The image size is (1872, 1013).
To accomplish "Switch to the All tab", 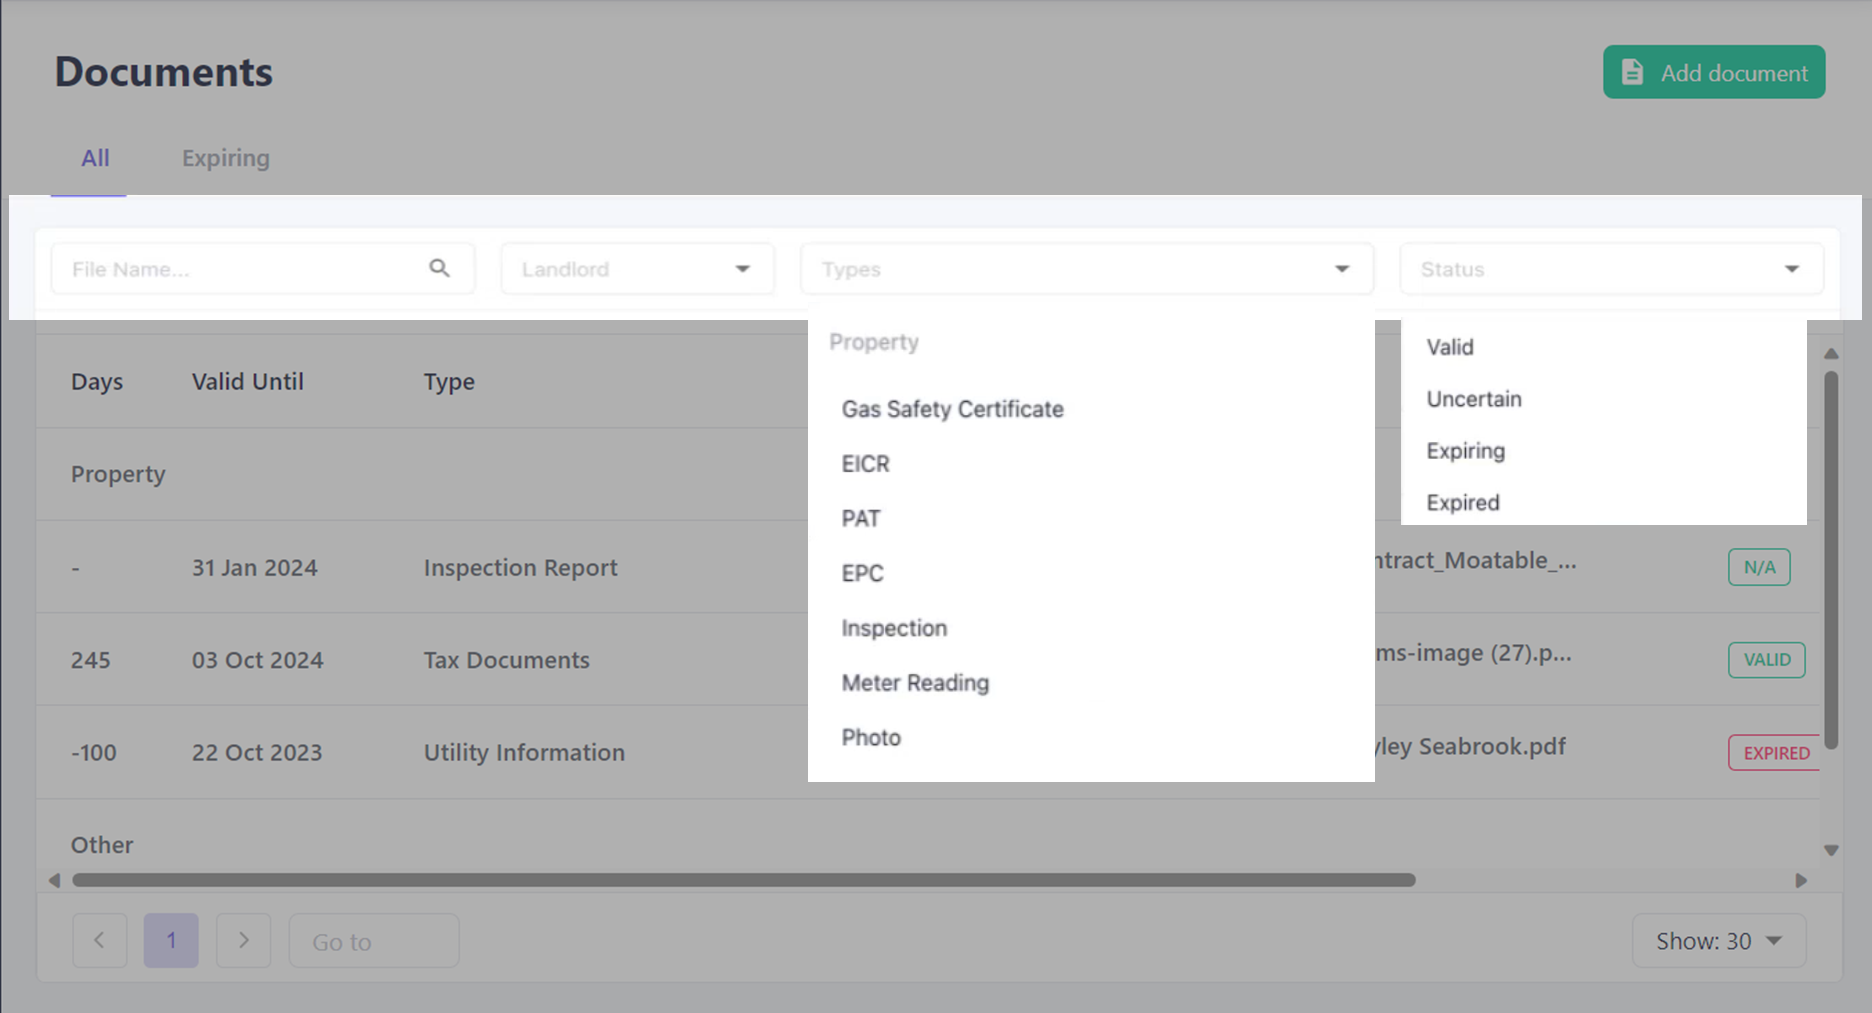I will tap(95, 157).
